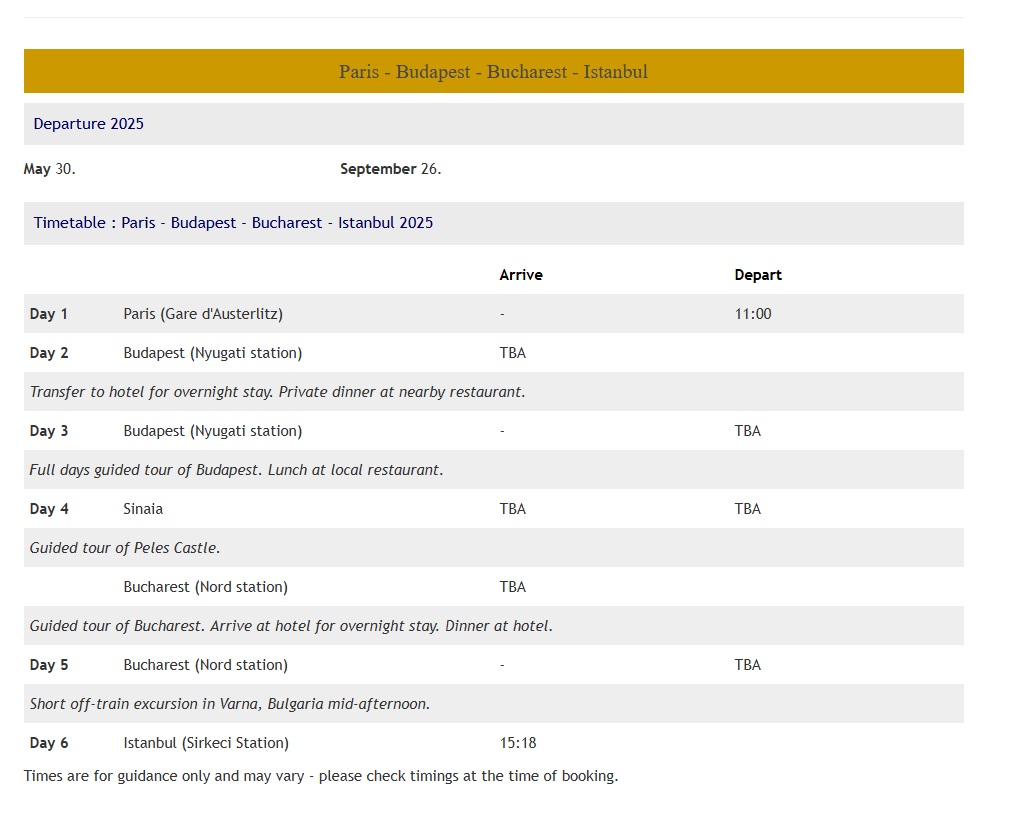Choose the May 30 departure date
Screen dimensions: 1011x823
50,169
